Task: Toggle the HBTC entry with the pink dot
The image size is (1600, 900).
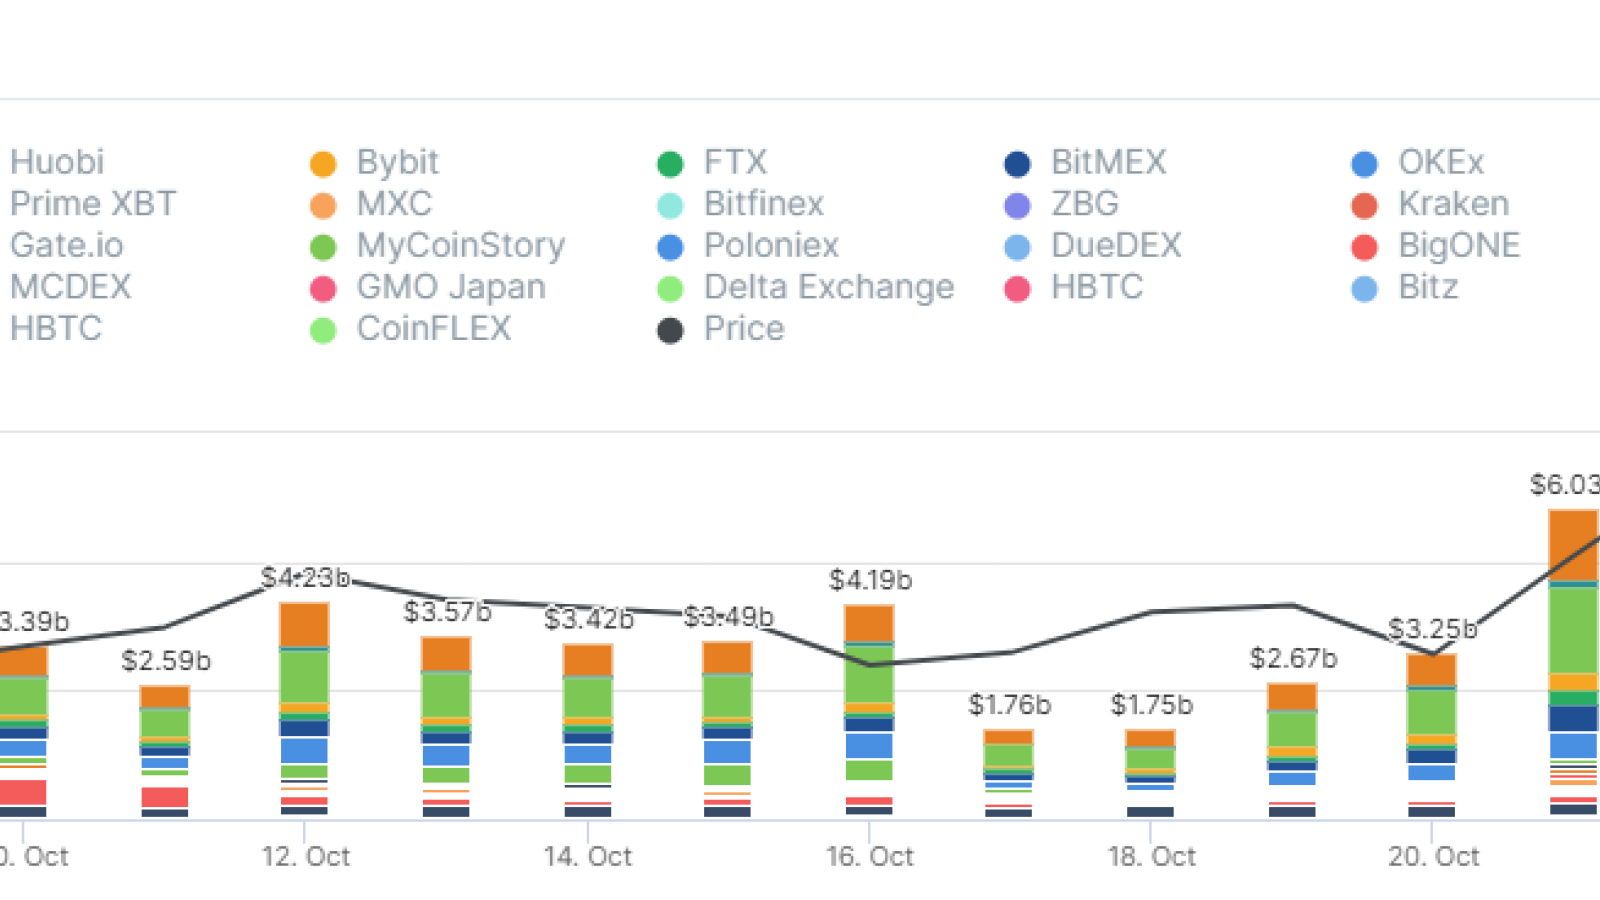Action: (1073, 288)
